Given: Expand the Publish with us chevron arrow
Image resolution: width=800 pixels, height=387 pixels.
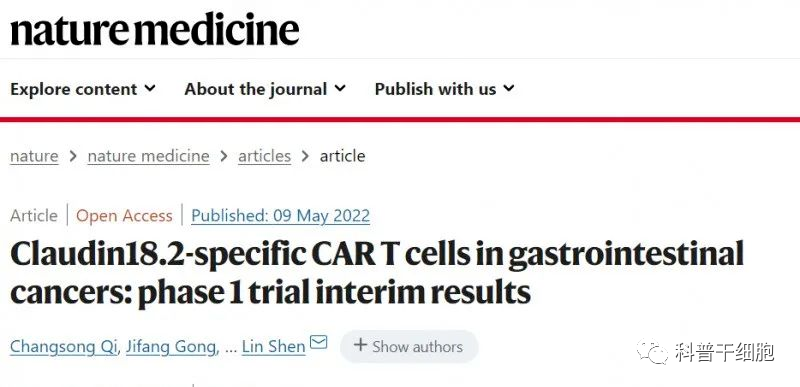Looking at the screenshot, I should [x=509, y=88].
